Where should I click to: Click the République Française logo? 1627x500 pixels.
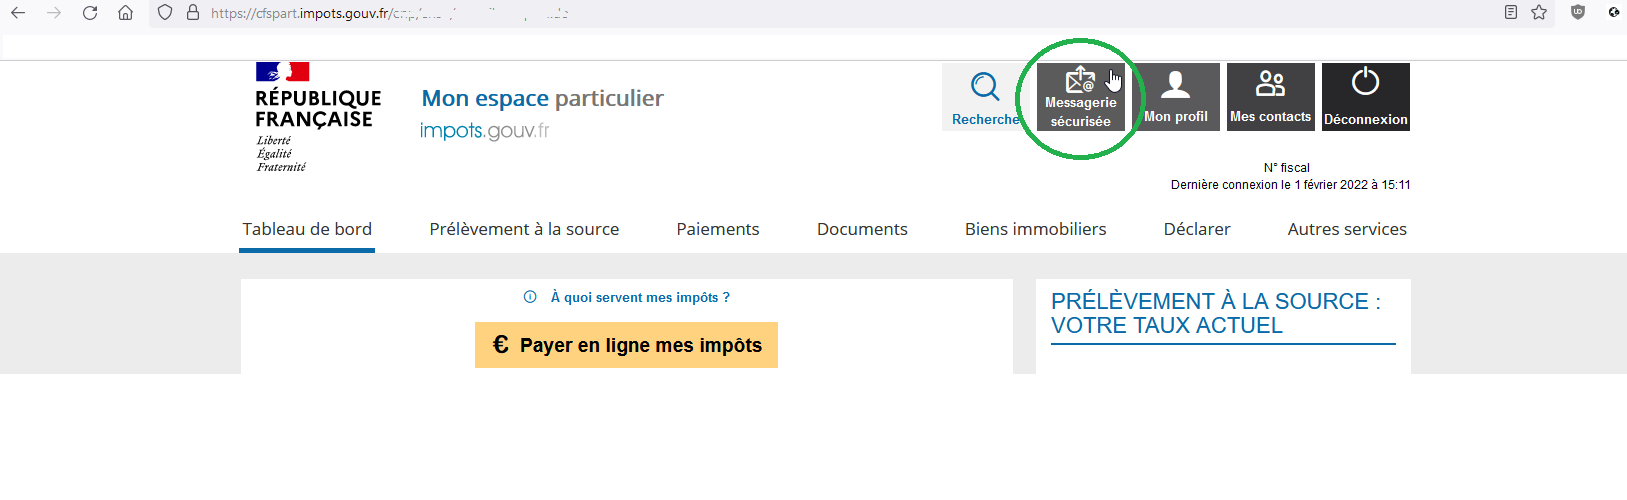pyautogui.click(x=318, y=118)
